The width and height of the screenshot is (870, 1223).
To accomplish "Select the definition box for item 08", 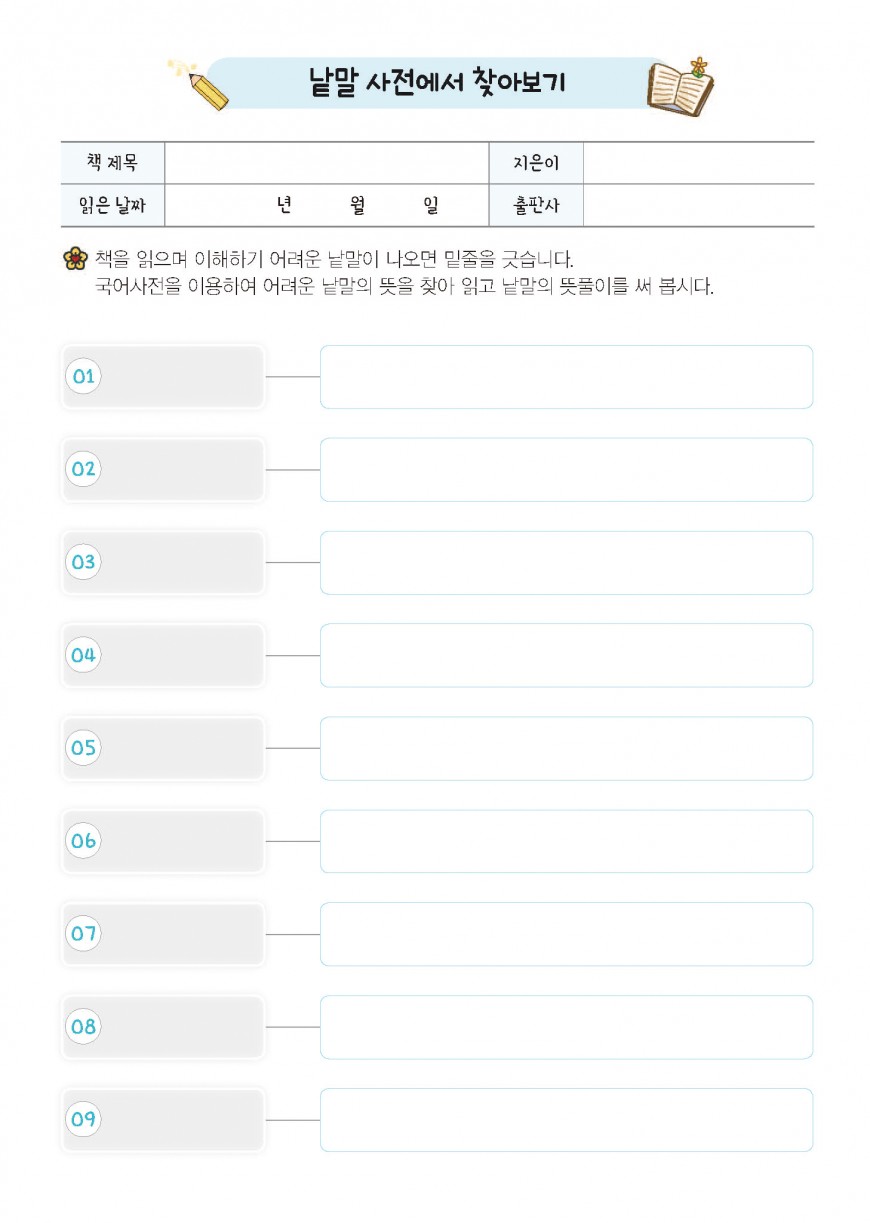I will point(566,1027).
